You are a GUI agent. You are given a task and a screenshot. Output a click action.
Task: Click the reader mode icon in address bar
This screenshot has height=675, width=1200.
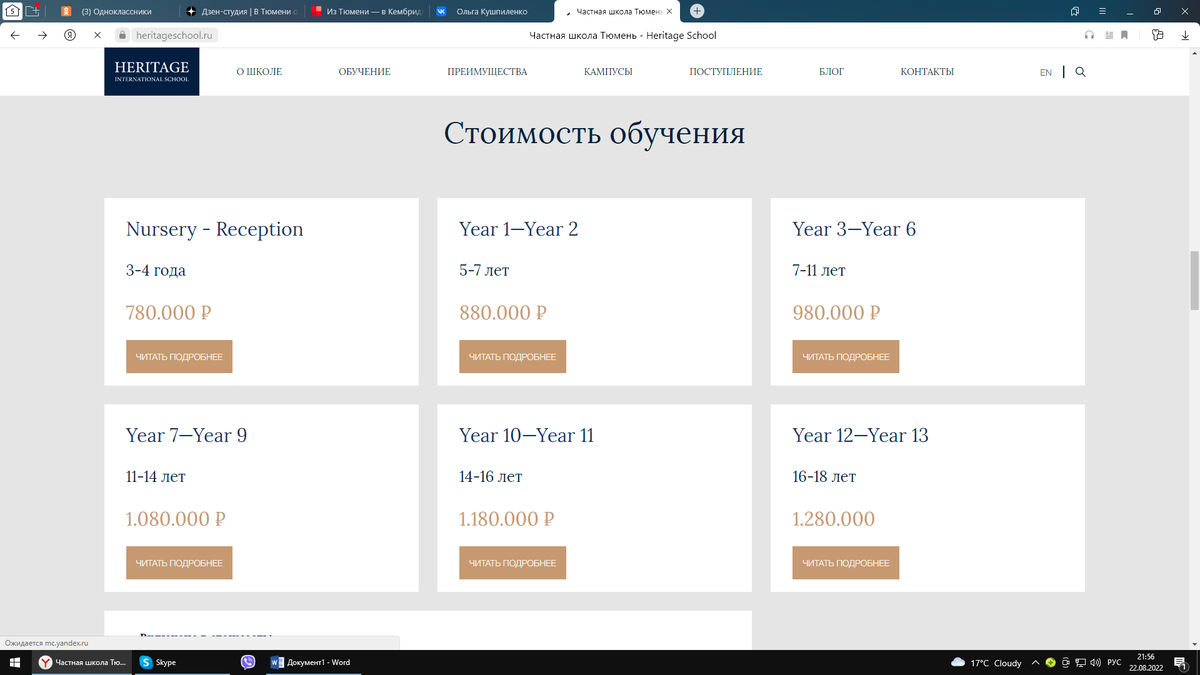[1107, 35]
